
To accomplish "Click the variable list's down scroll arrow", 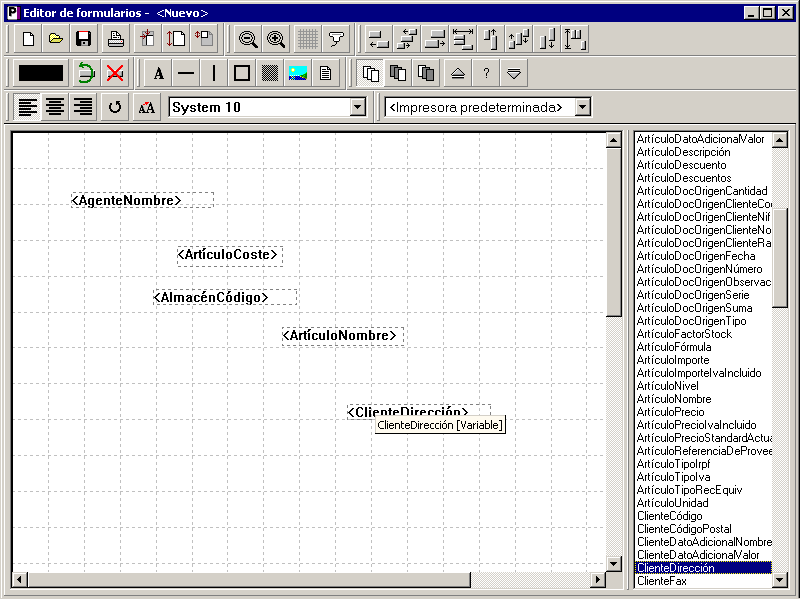I will tap(780, 580).
